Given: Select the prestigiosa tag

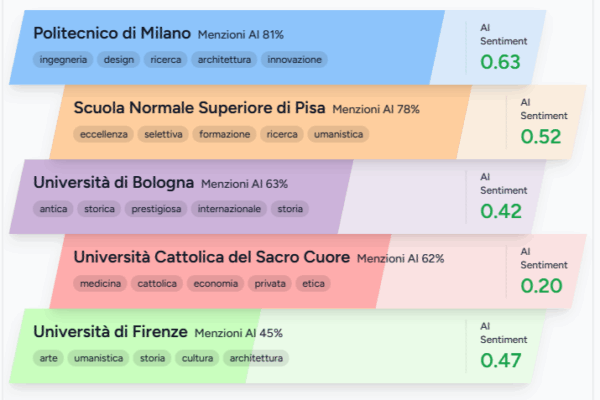Looking at the screenshot, I should tap(156, 209).
